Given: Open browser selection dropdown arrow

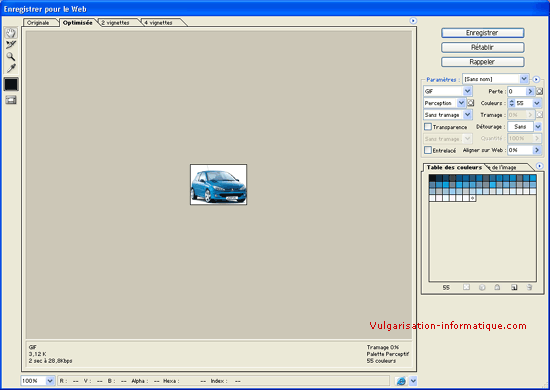Looking at the screenshot, I should coord(413,381).
